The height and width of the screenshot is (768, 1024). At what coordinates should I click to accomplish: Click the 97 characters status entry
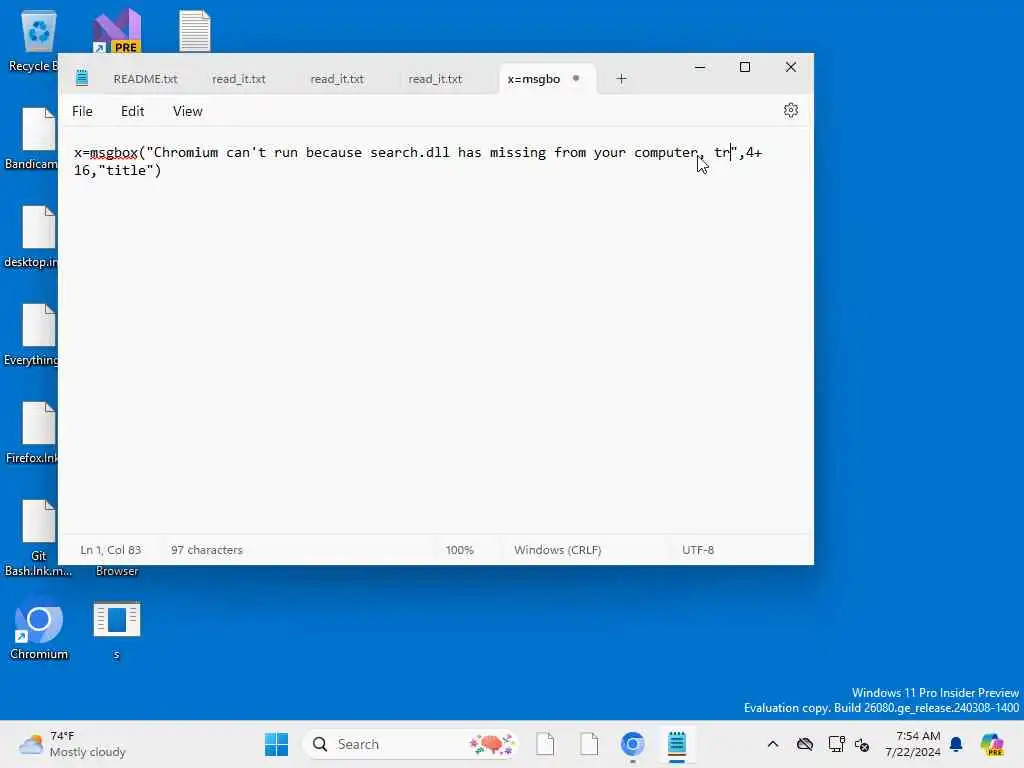pos(206,550)
